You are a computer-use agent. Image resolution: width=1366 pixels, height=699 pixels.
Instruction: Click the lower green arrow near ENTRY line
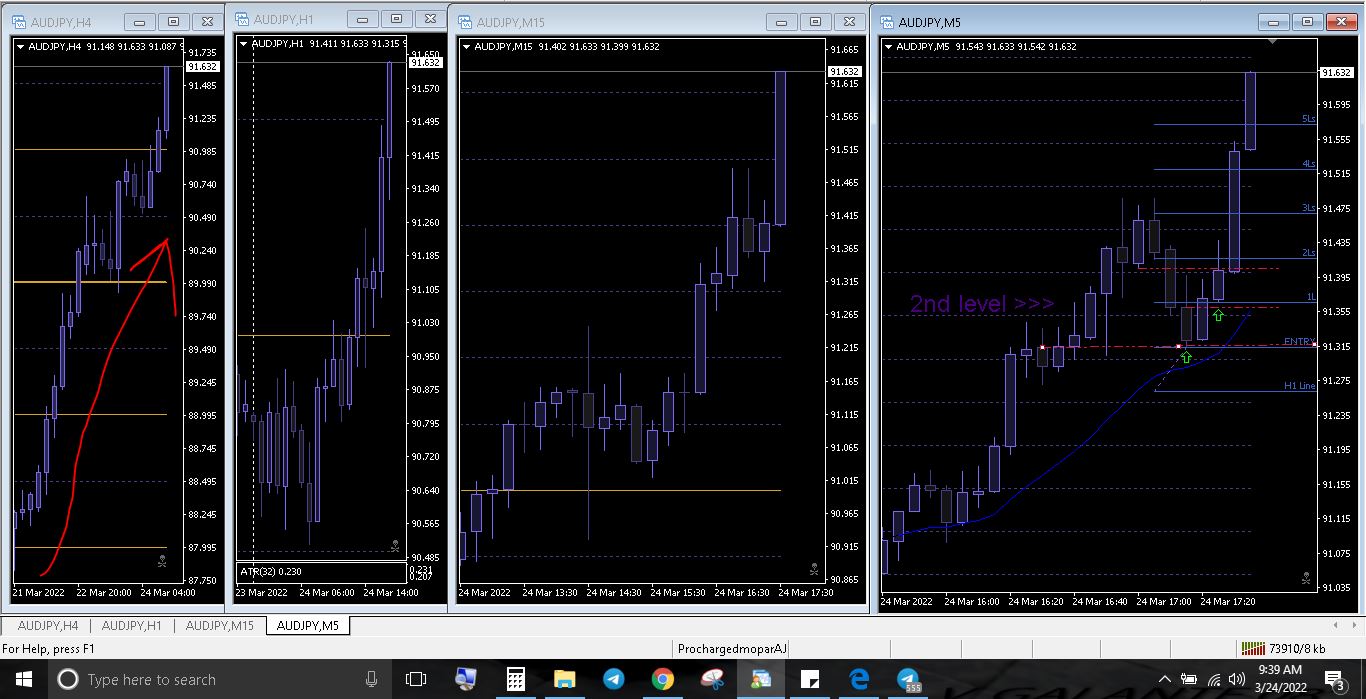pyautogui.click(x=1186, y=357)
